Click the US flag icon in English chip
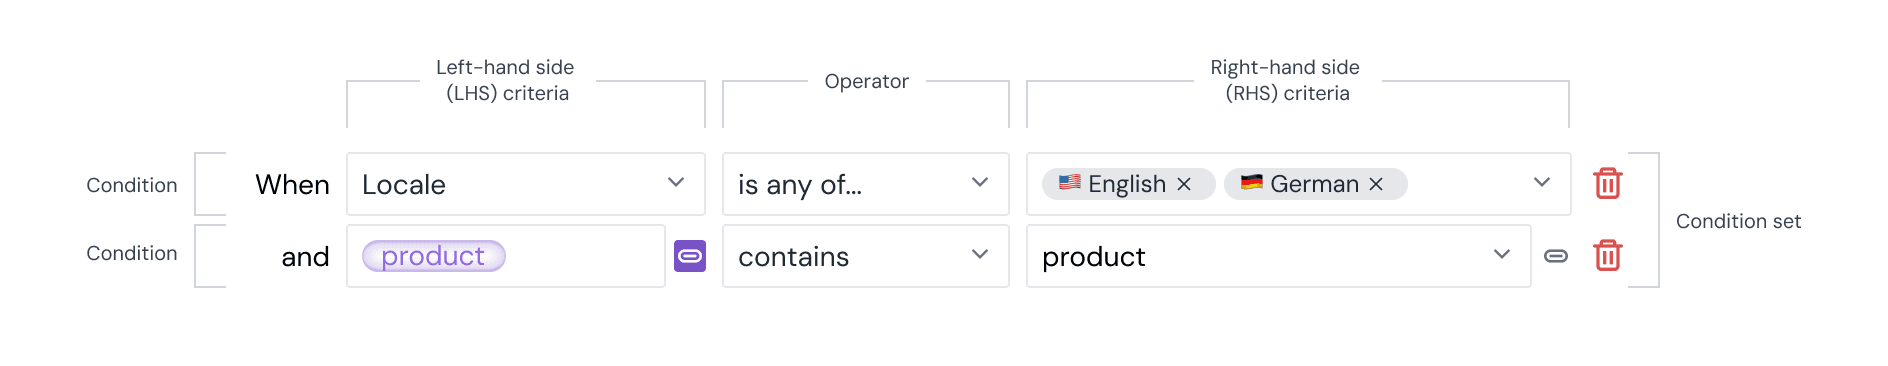This screenshot has width=1888, height=366. [1070, 183]
